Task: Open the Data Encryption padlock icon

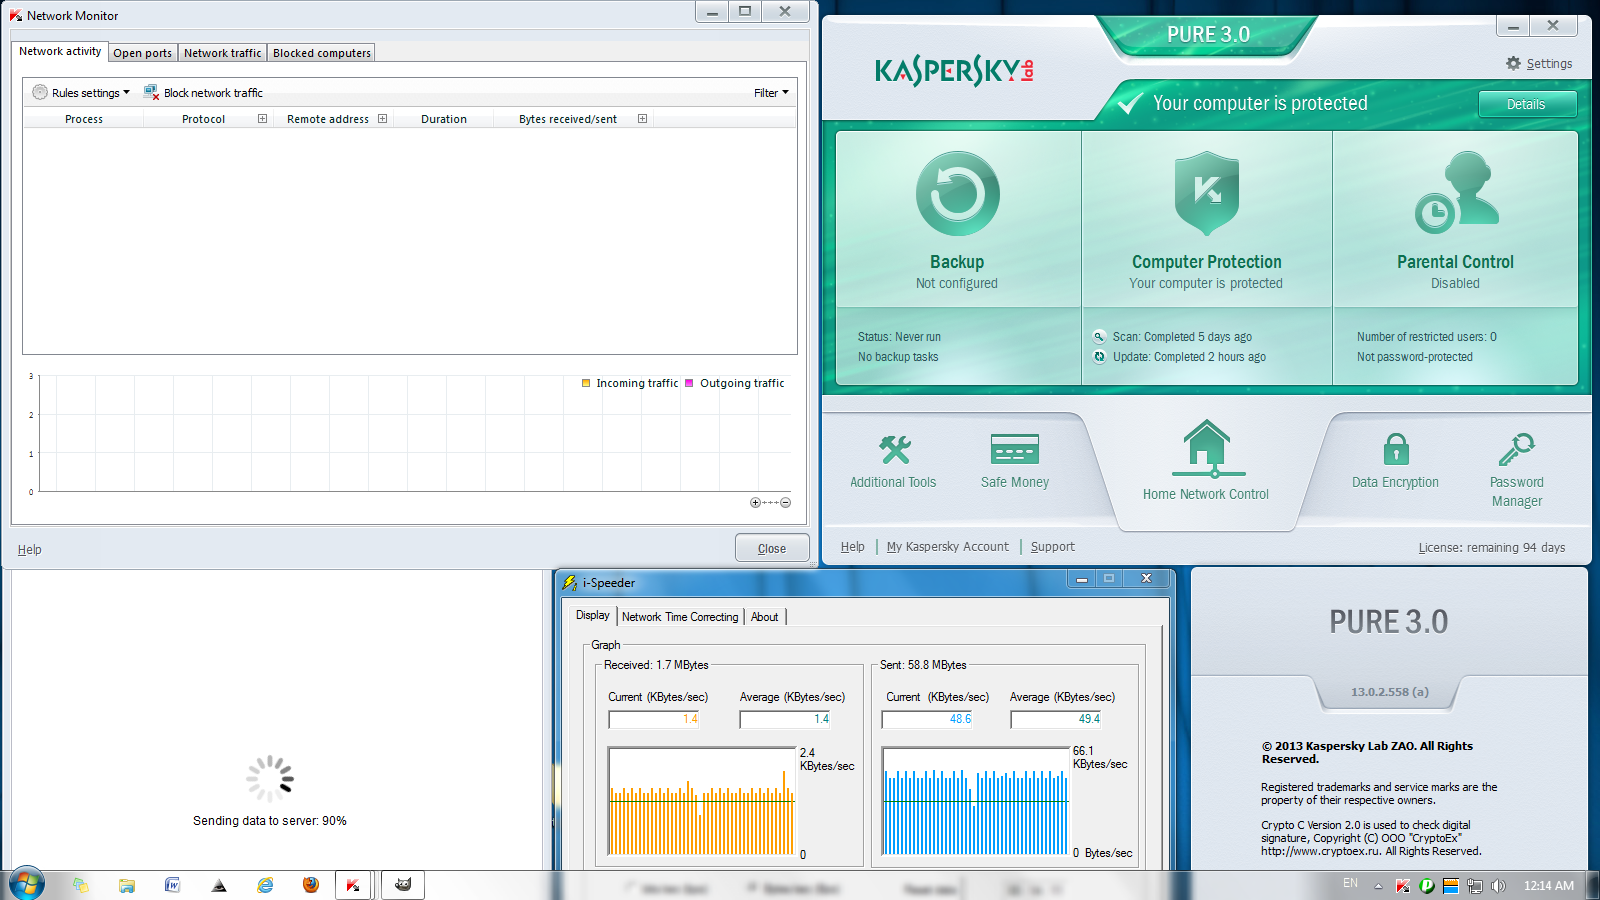Action: coord(1396,449)
